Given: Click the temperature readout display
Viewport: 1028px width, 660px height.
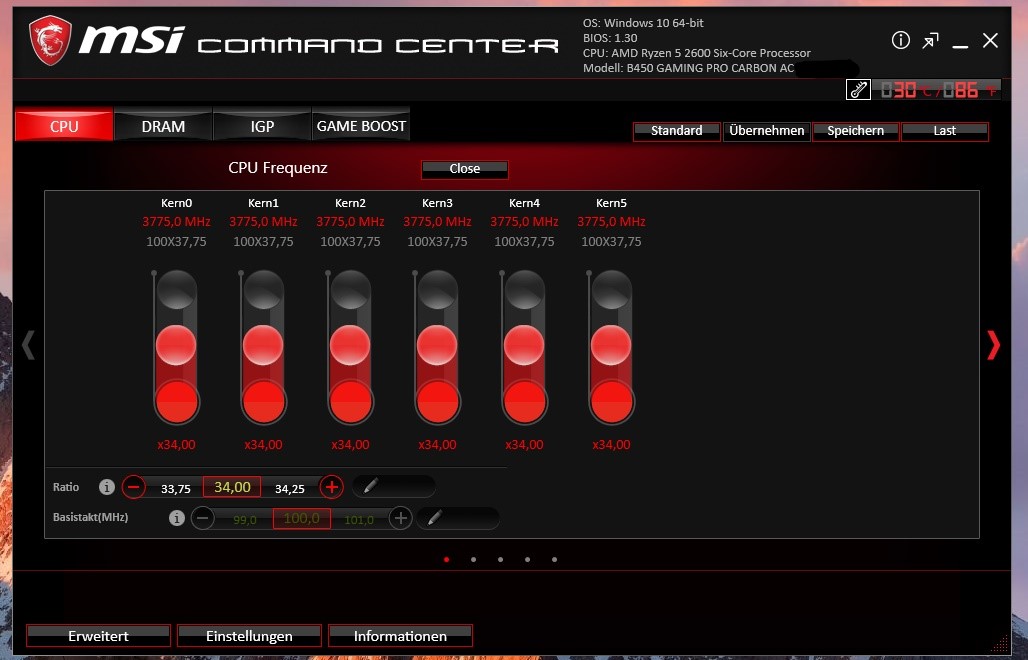Looking at the screenshot, I should (937, 90).
